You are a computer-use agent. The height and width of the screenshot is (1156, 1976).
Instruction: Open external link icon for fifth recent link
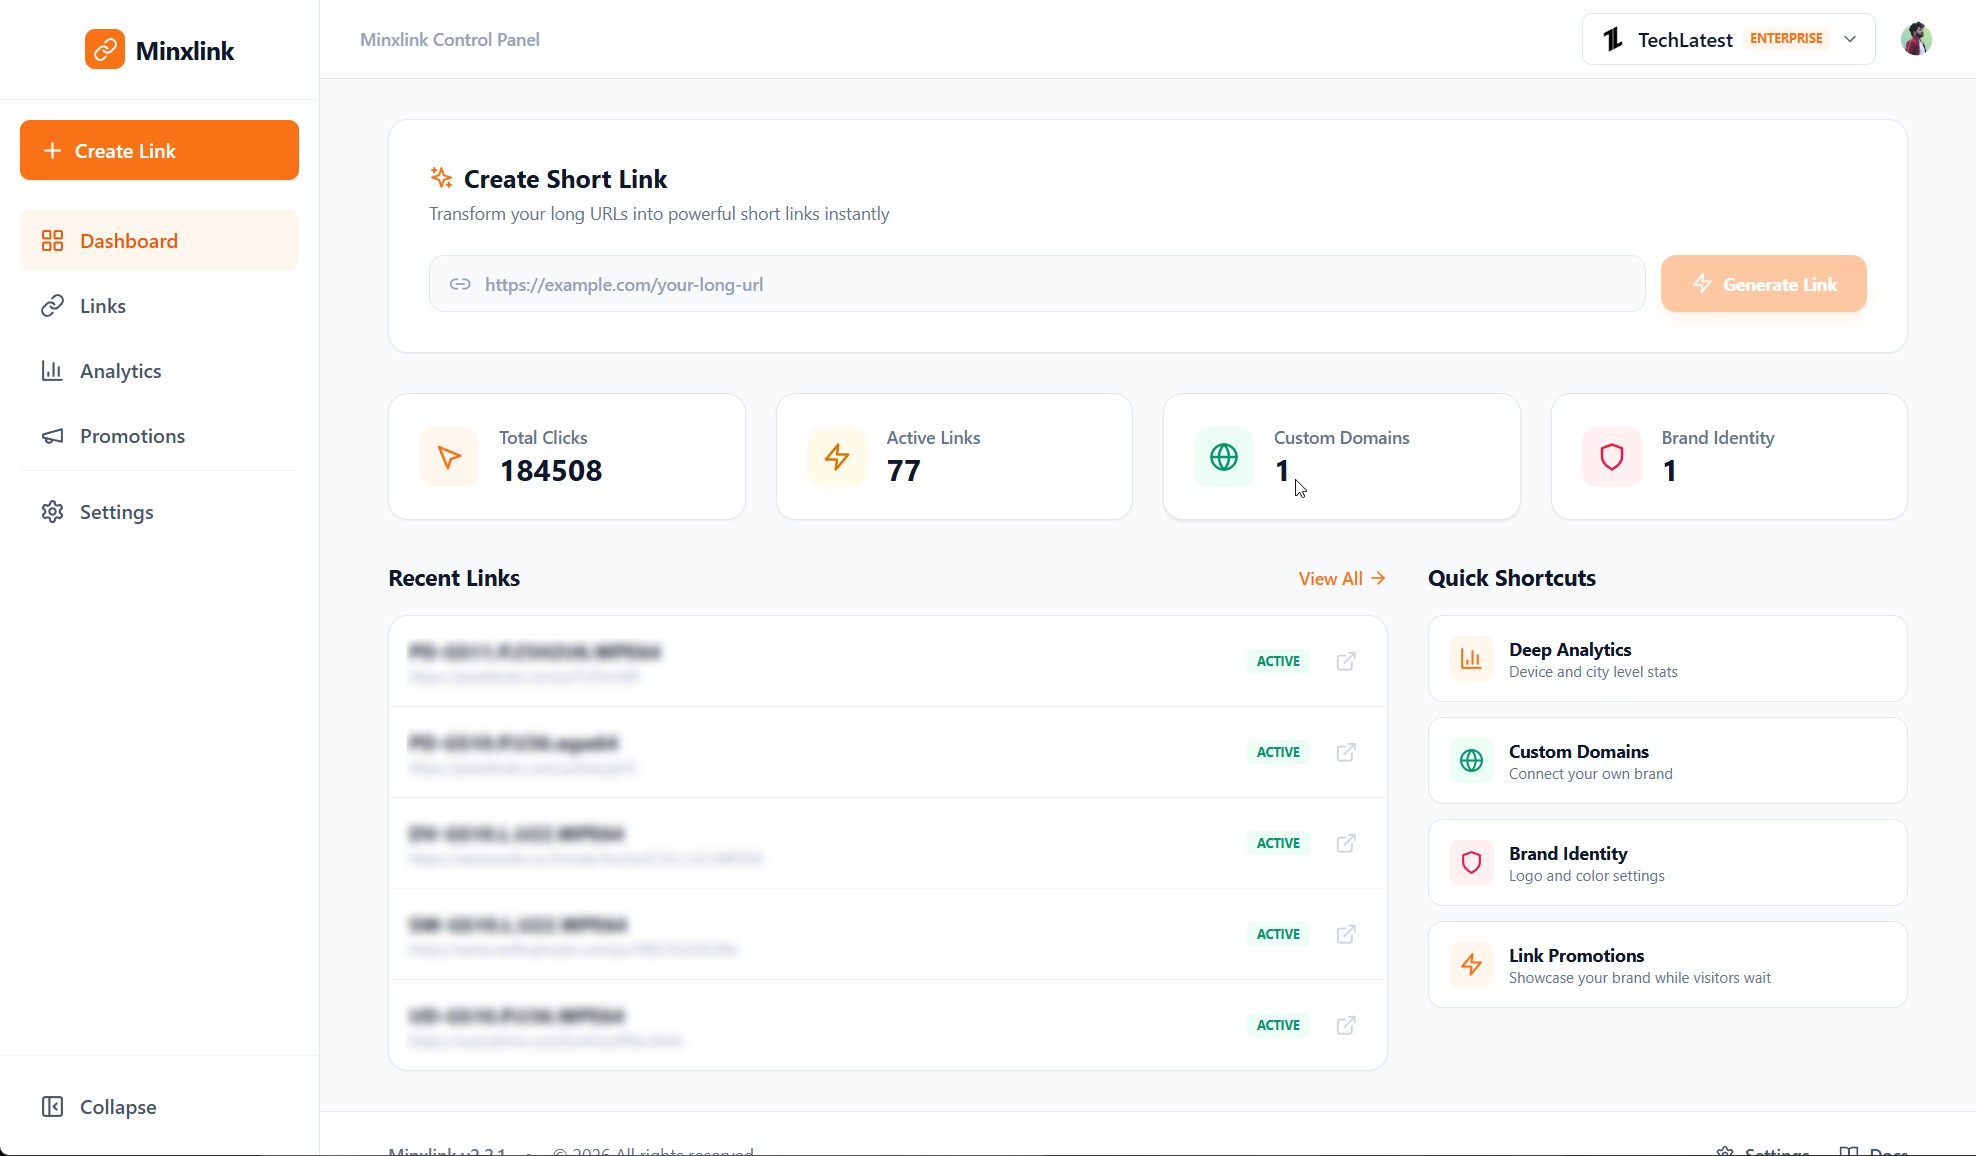[x=1346, y=1025]
